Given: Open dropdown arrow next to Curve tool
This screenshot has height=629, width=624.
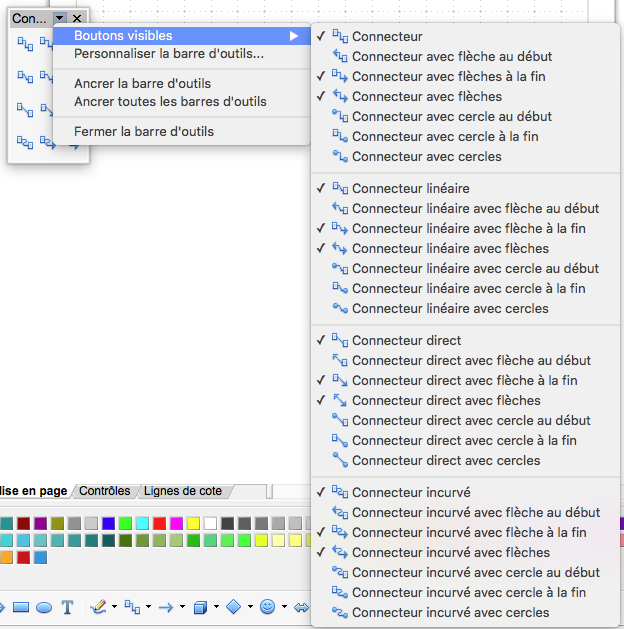Looking at the screenshot, I should click(114, 607).
